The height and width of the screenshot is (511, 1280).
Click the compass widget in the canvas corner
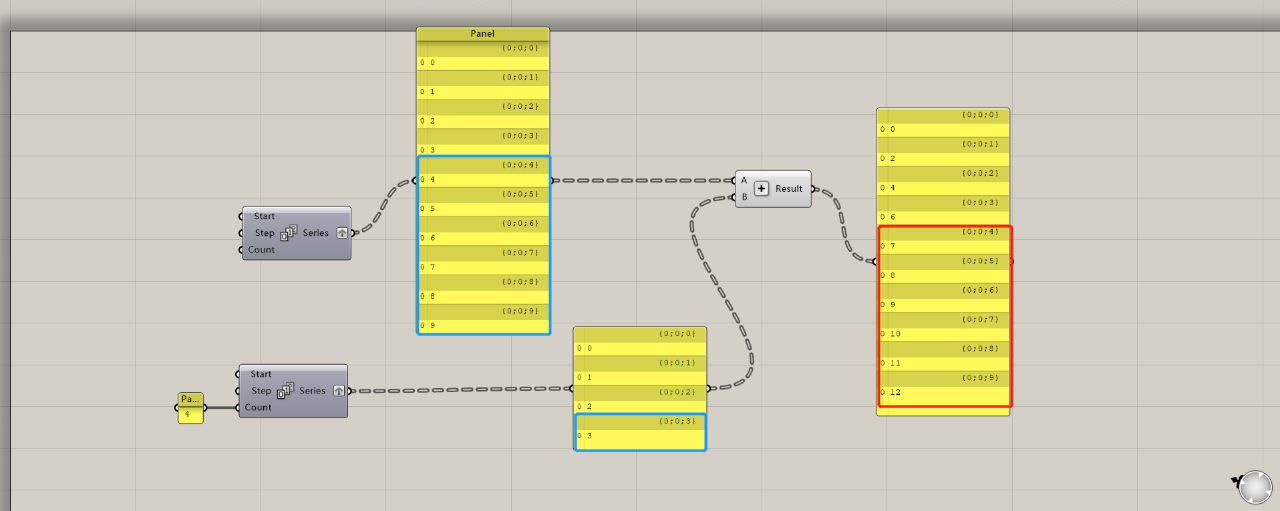pos(1254,487)
